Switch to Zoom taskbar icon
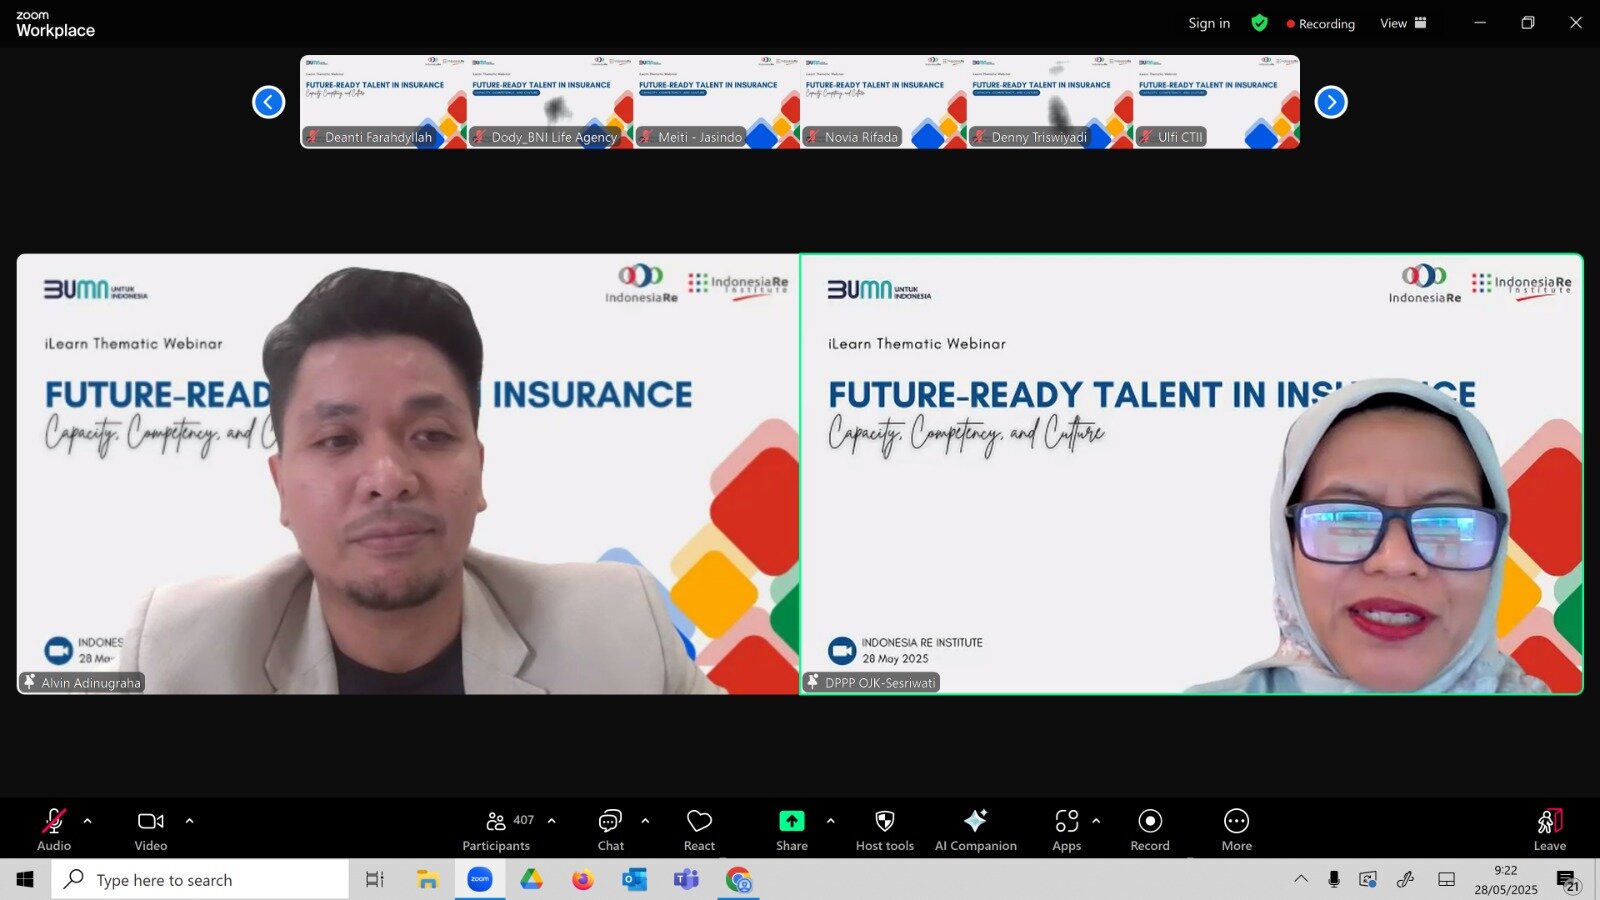This screenshot has height=900, width=1600. point(480,880)
